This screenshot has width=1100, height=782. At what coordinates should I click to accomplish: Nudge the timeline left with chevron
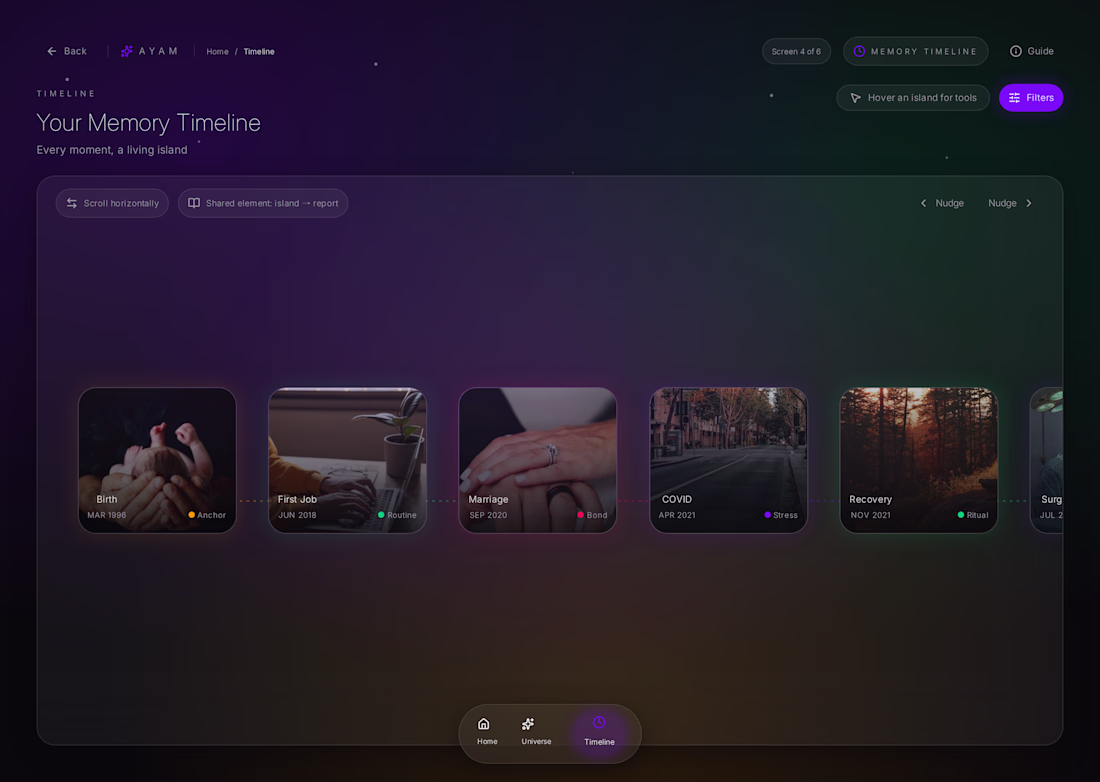coord(923,203)
